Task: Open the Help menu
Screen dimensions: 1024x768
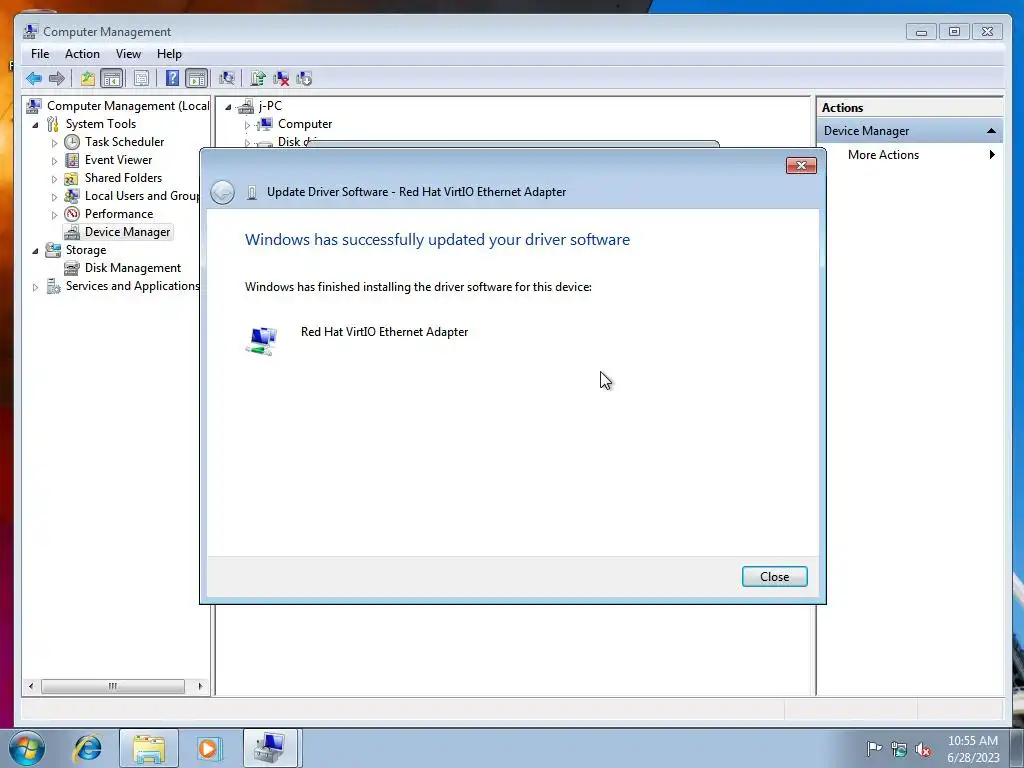Action: (x=169, y=54)
